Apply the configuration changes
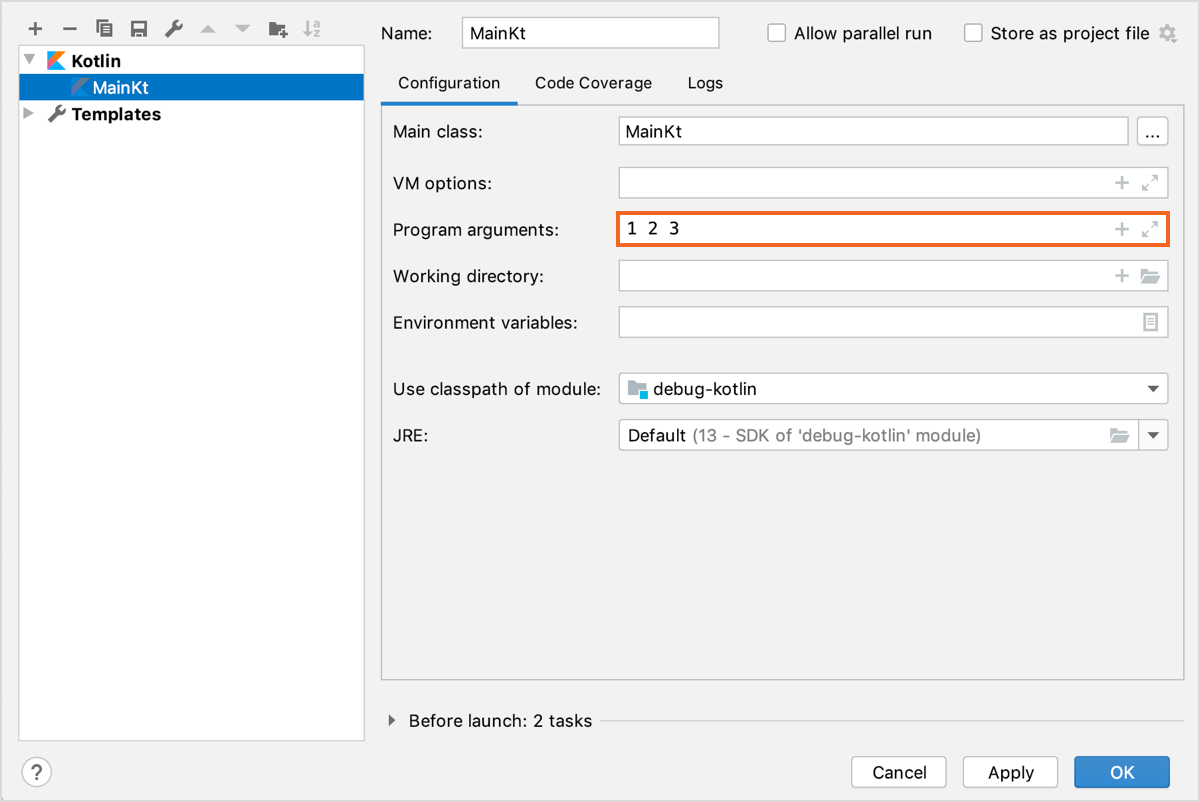The image size is (1200, 802). 1009,772
